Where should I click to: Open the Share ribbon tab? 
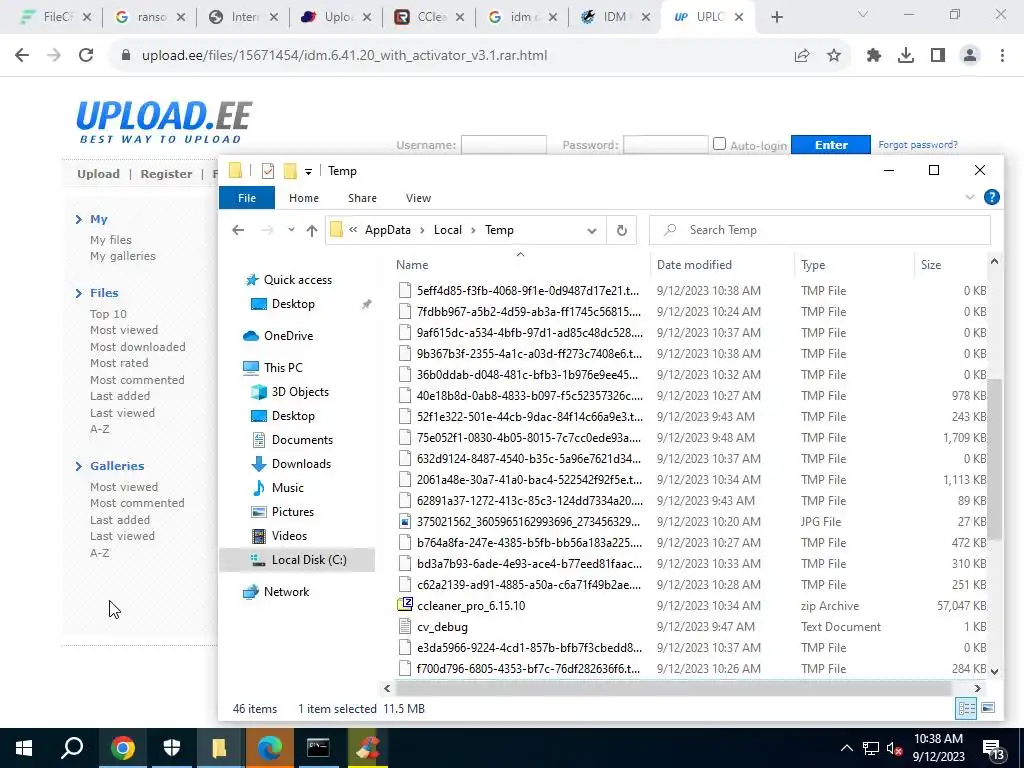(362, 198)
